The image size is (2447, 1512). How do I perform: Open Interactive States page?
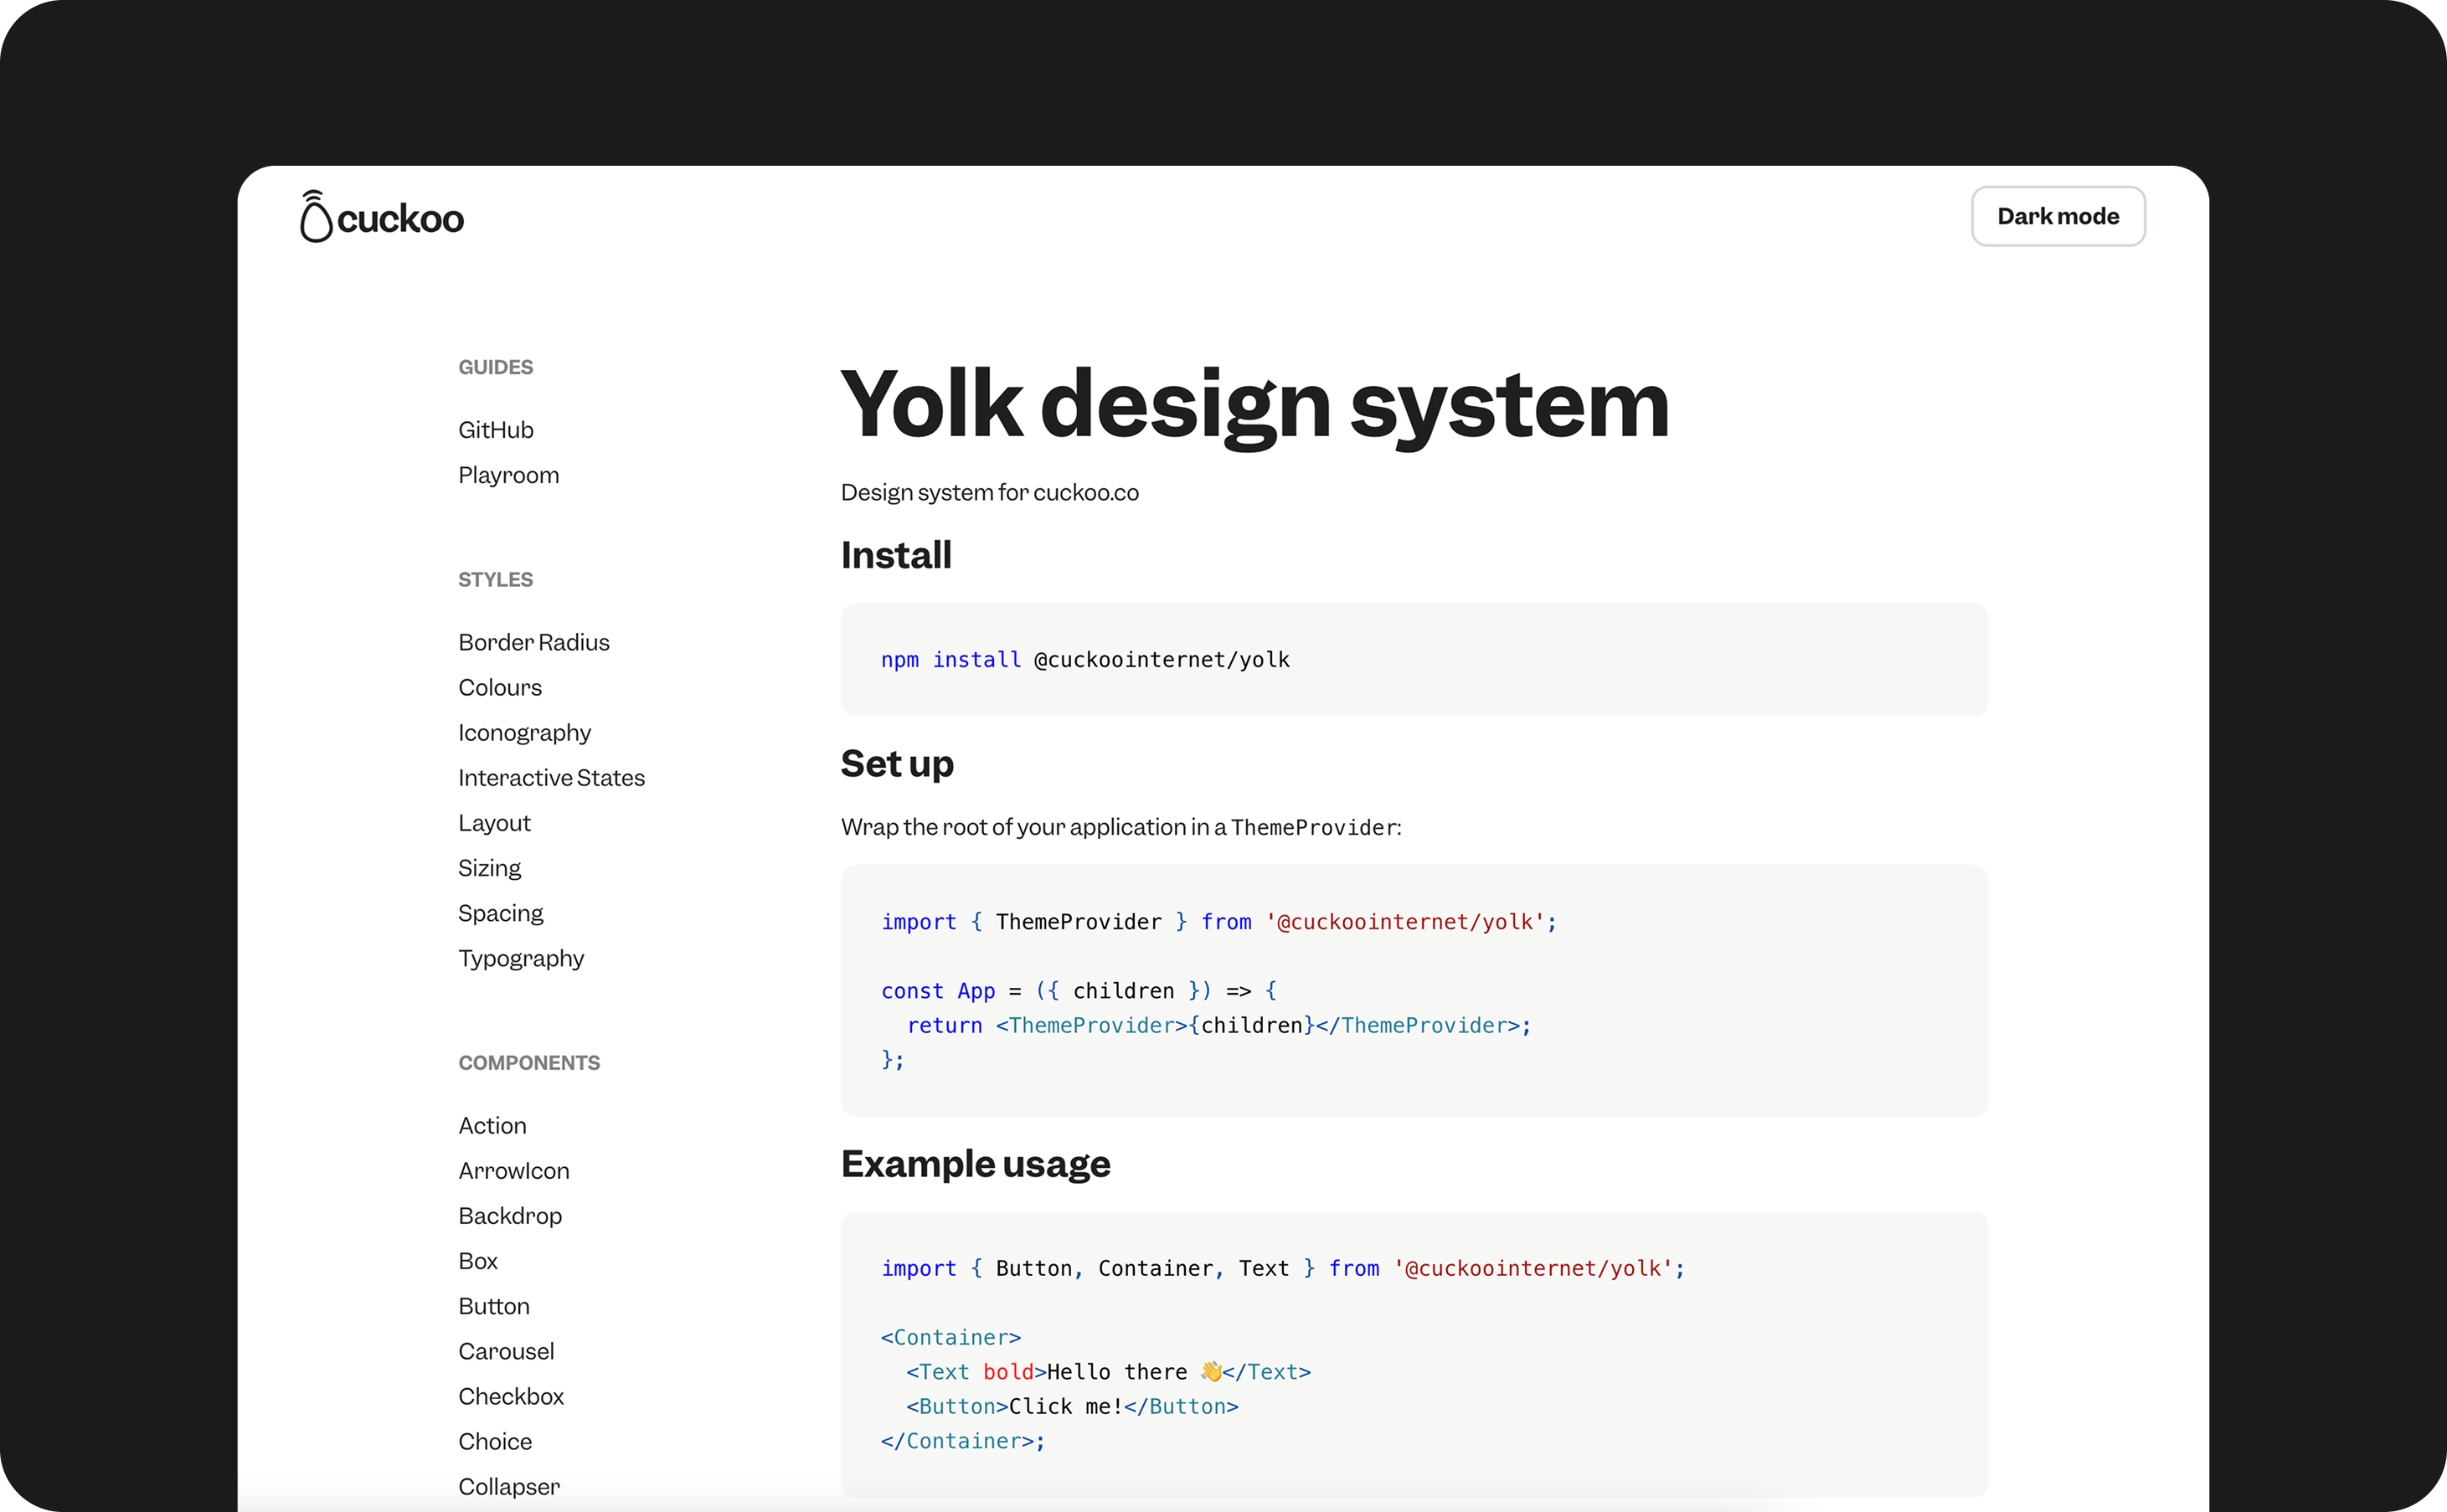(551, 777)
